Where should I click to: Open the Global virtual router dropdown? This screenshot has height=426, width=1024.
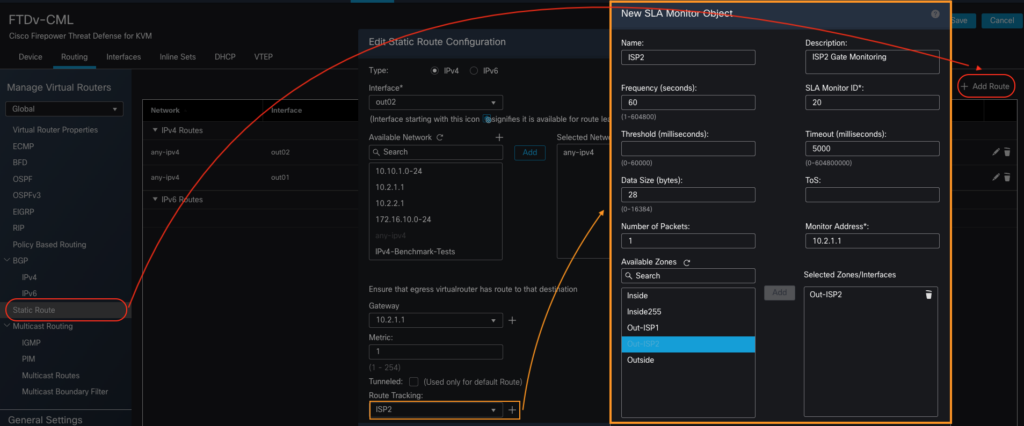pos(64,109)
